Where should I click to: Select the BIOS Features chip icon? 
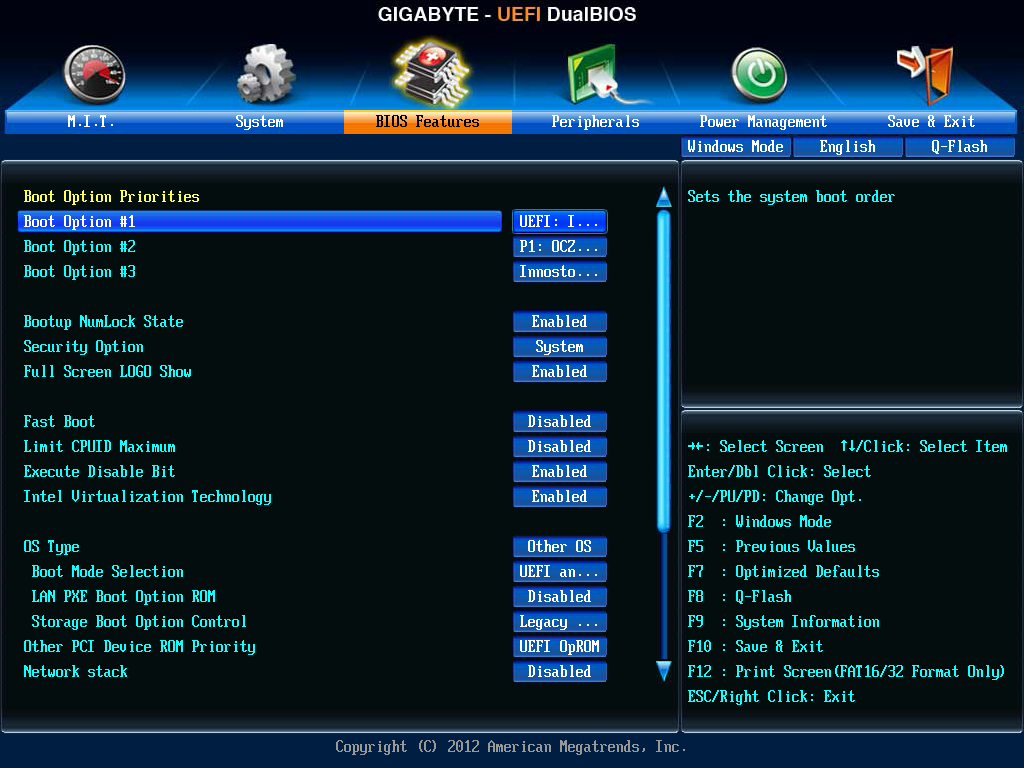(x=431, y=73)
